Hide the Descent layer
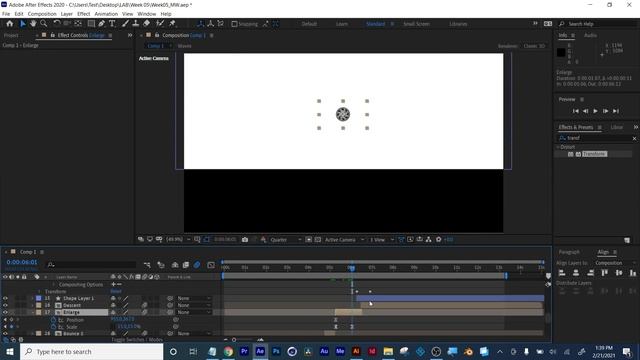 [5, 305]
